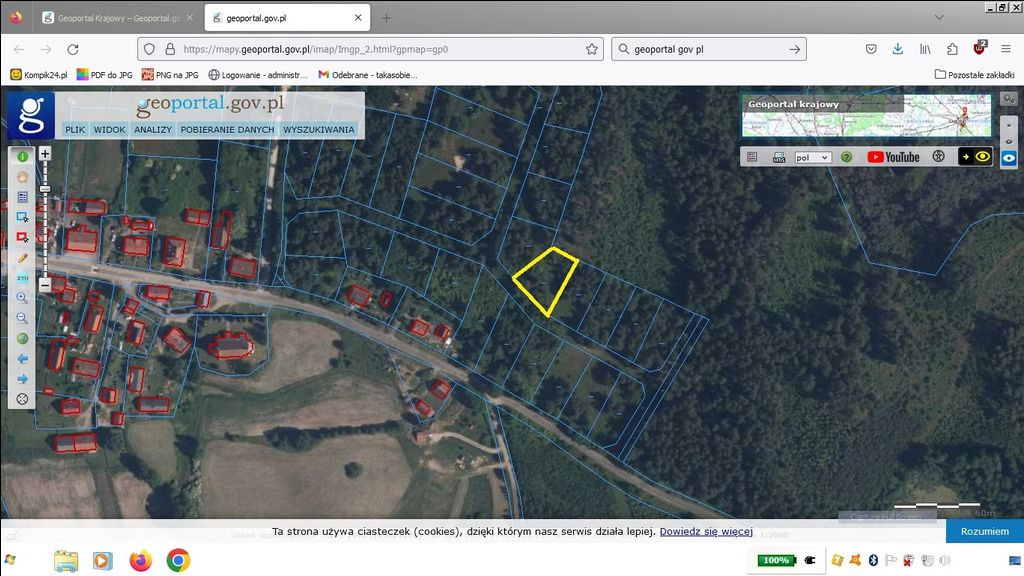Open the ANALIZY menu

point(153,129)
